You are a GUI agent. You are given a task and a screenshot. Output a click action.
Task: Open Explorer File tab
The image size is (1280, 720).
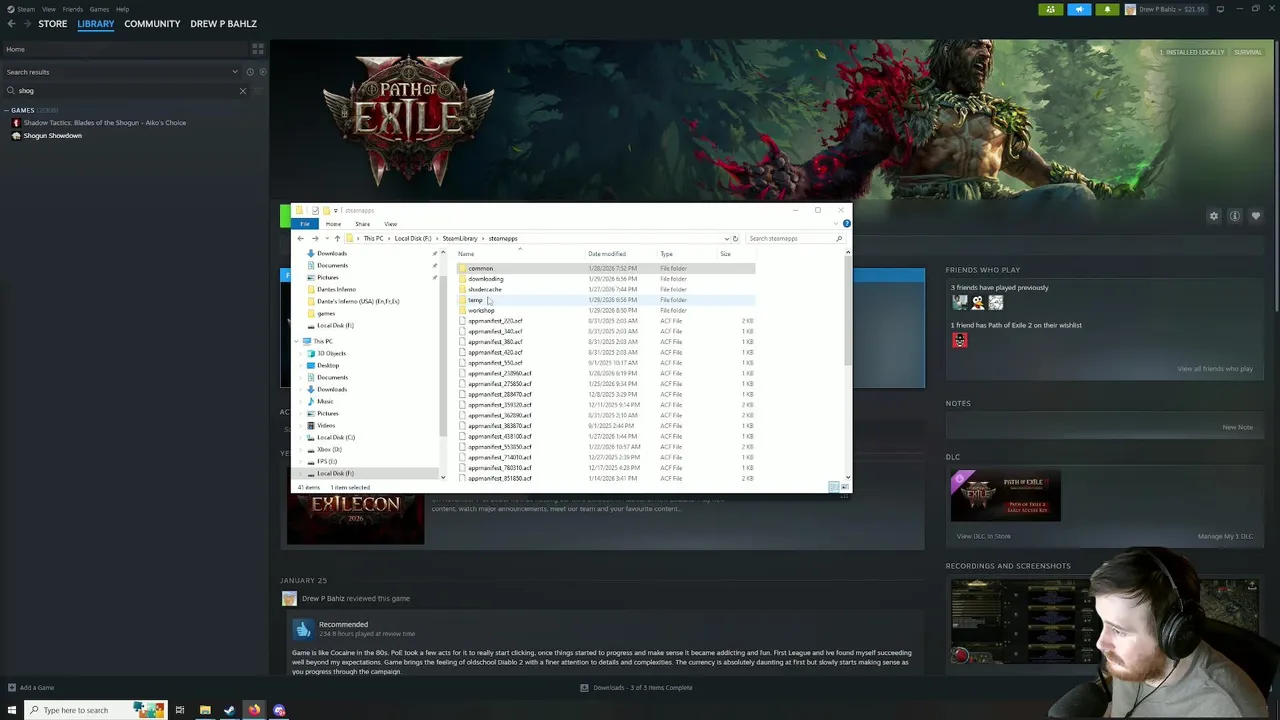[x=305, y=224]
